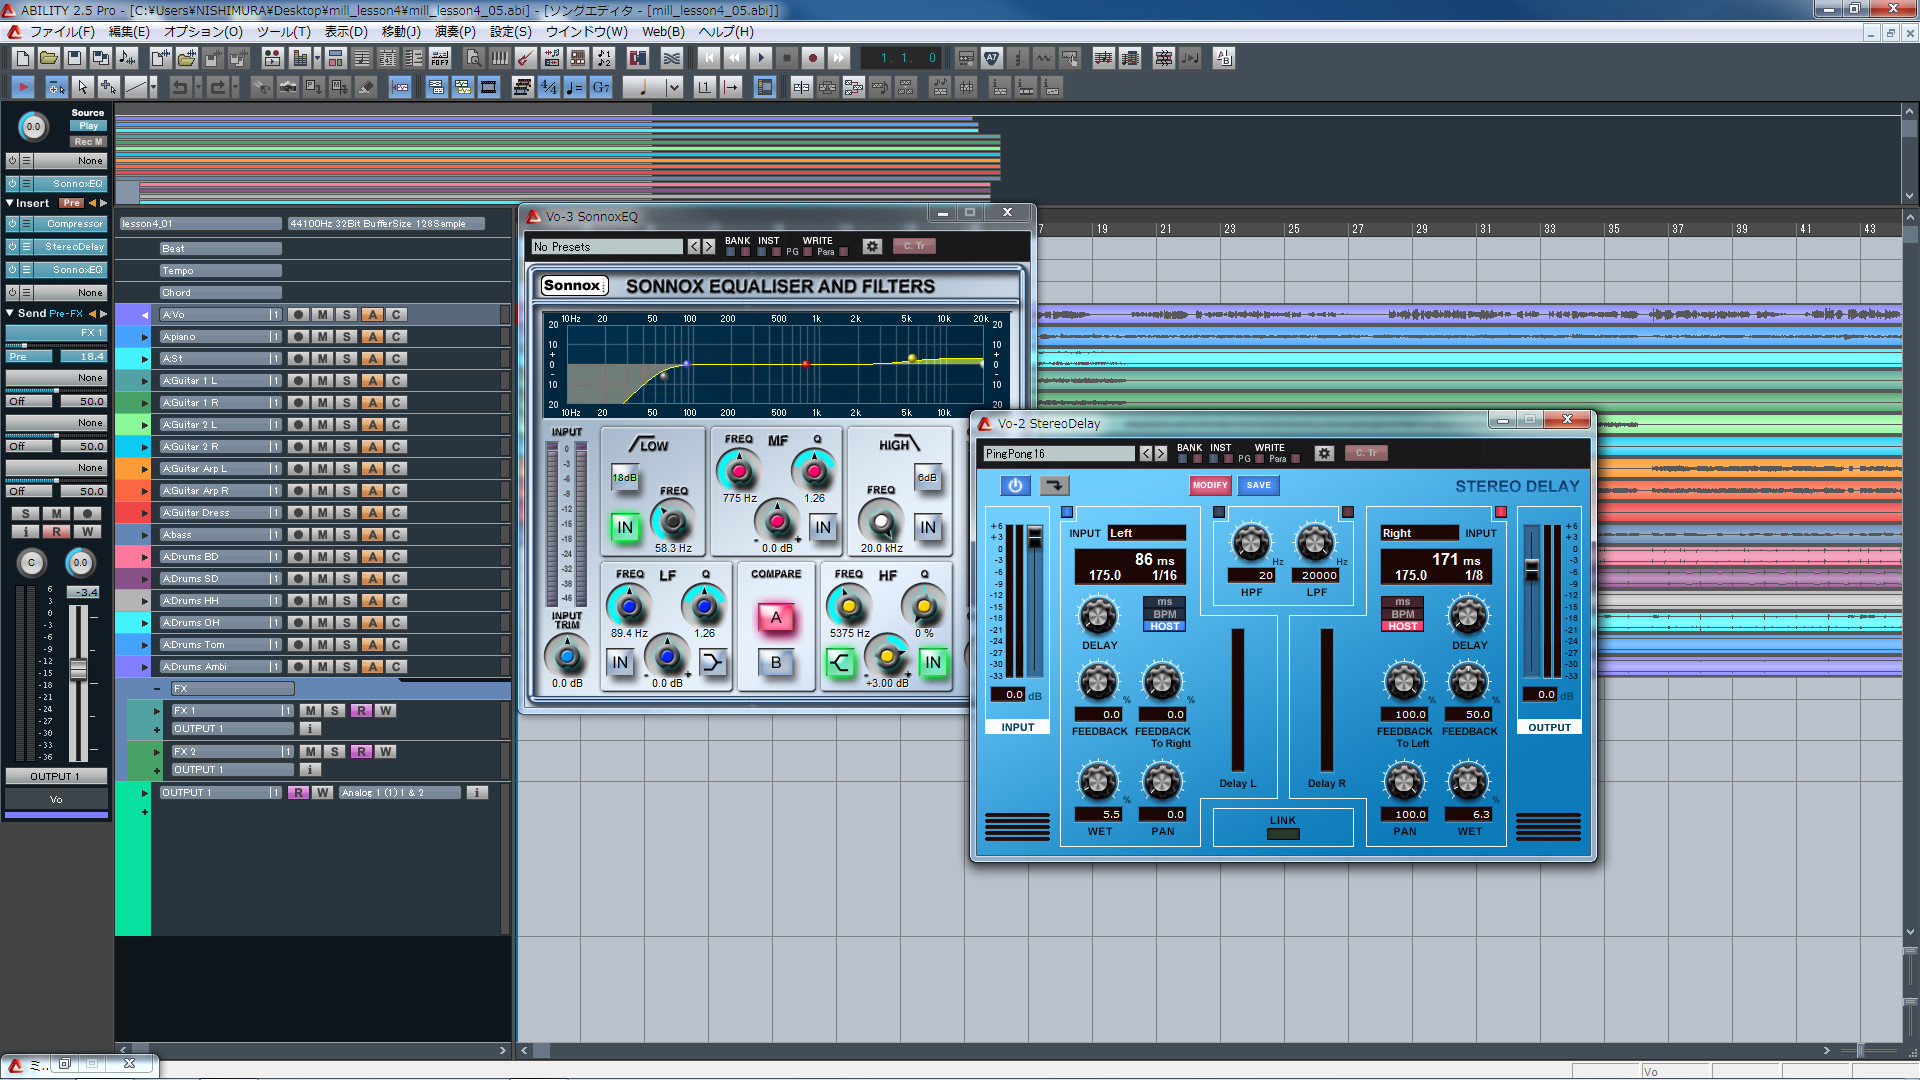This screenshot has height=1080, width=1920.
Task: Jump to song start transport button
Action: pyautogui.click(x=709, y=58)
